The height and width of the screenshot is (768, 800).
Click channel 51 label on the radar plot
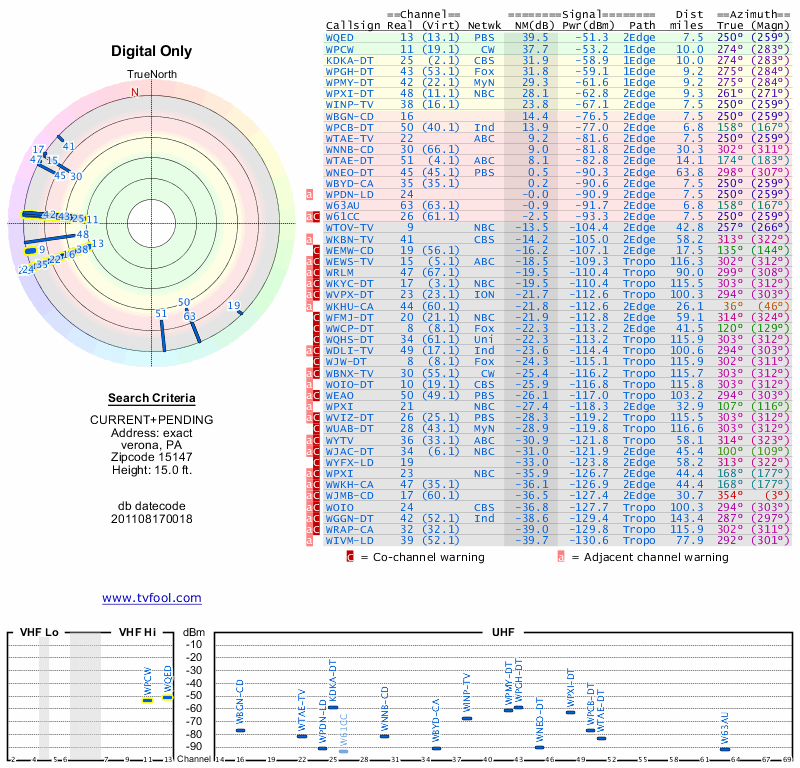click(x=161, y=313)
